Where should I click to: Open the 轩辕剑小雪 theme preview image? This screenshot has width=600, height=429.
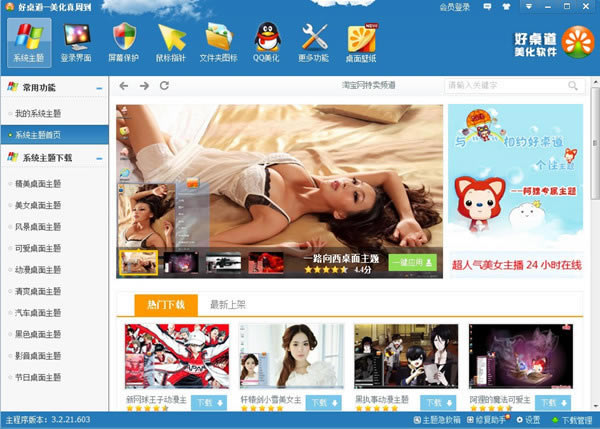pos(292,356)
